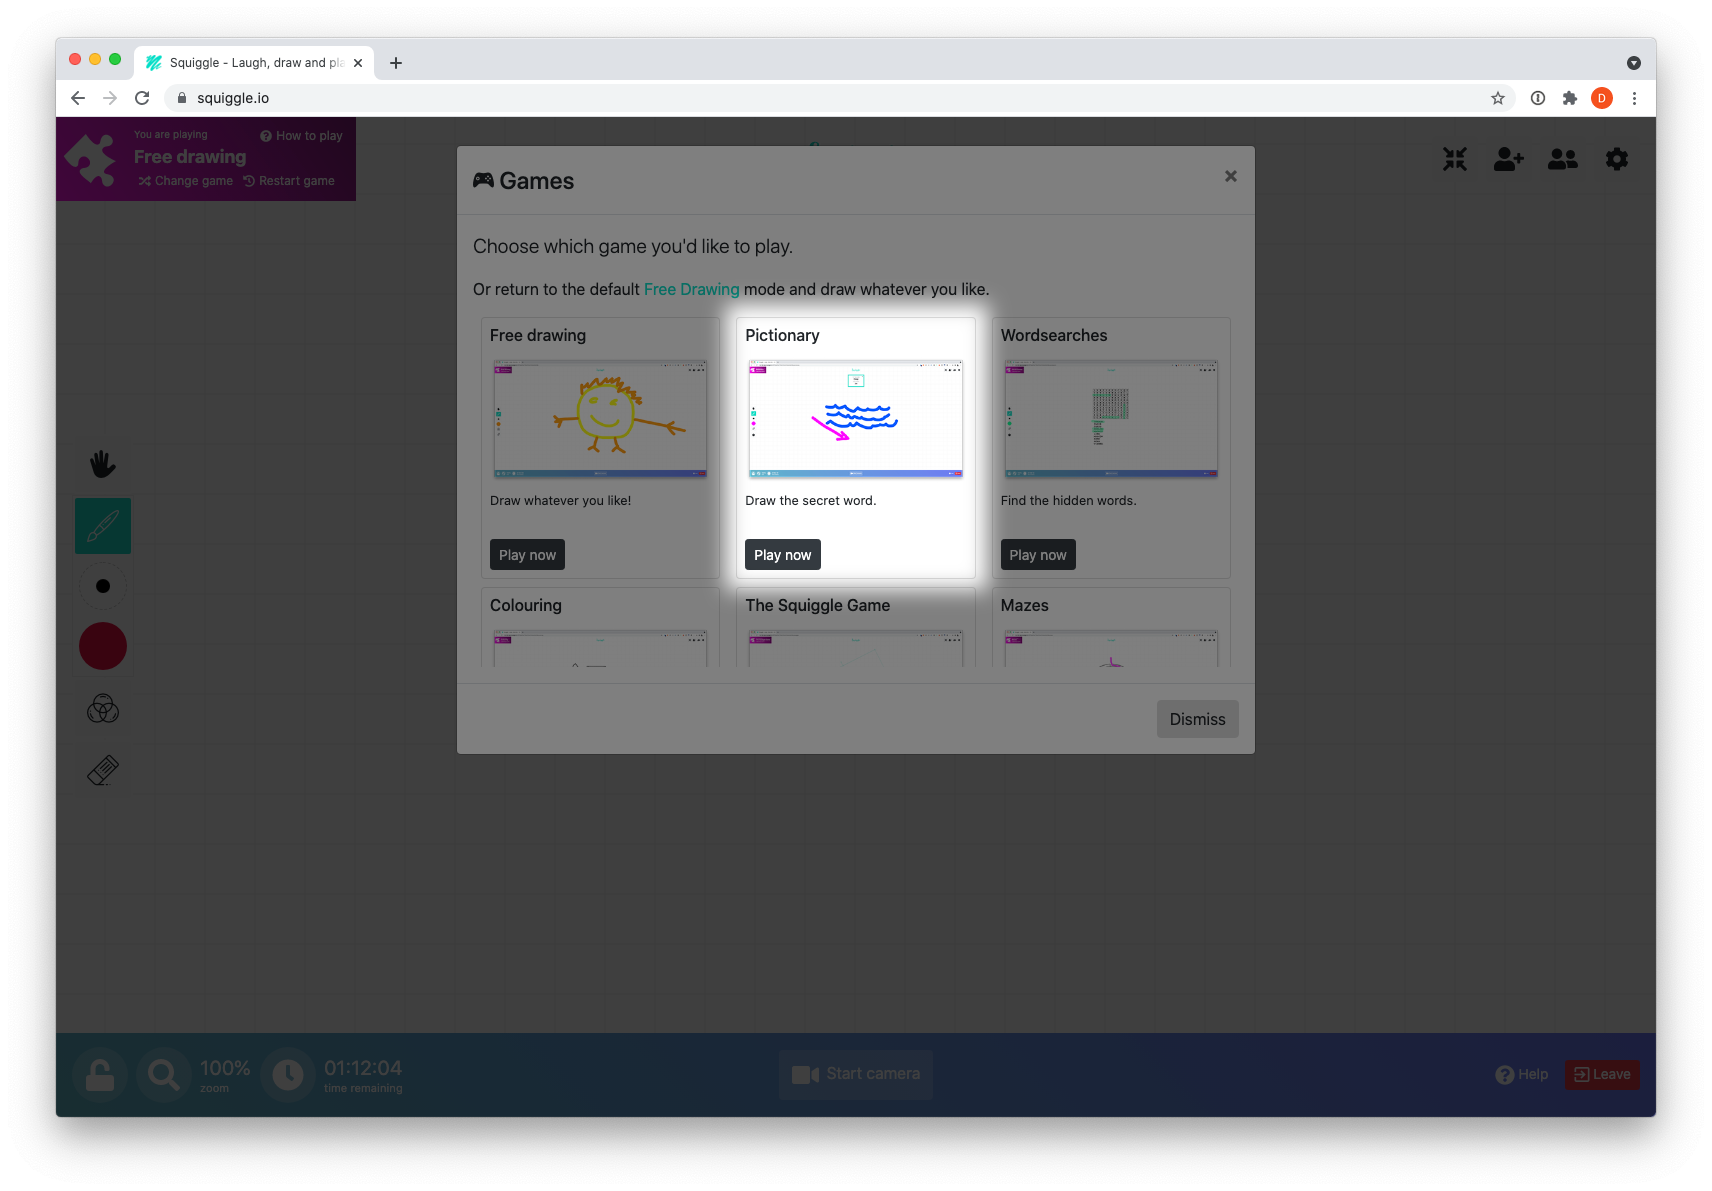Select the Squiggle browser tab
This screenshot has width=1712, height=1191.
point(254,63)
